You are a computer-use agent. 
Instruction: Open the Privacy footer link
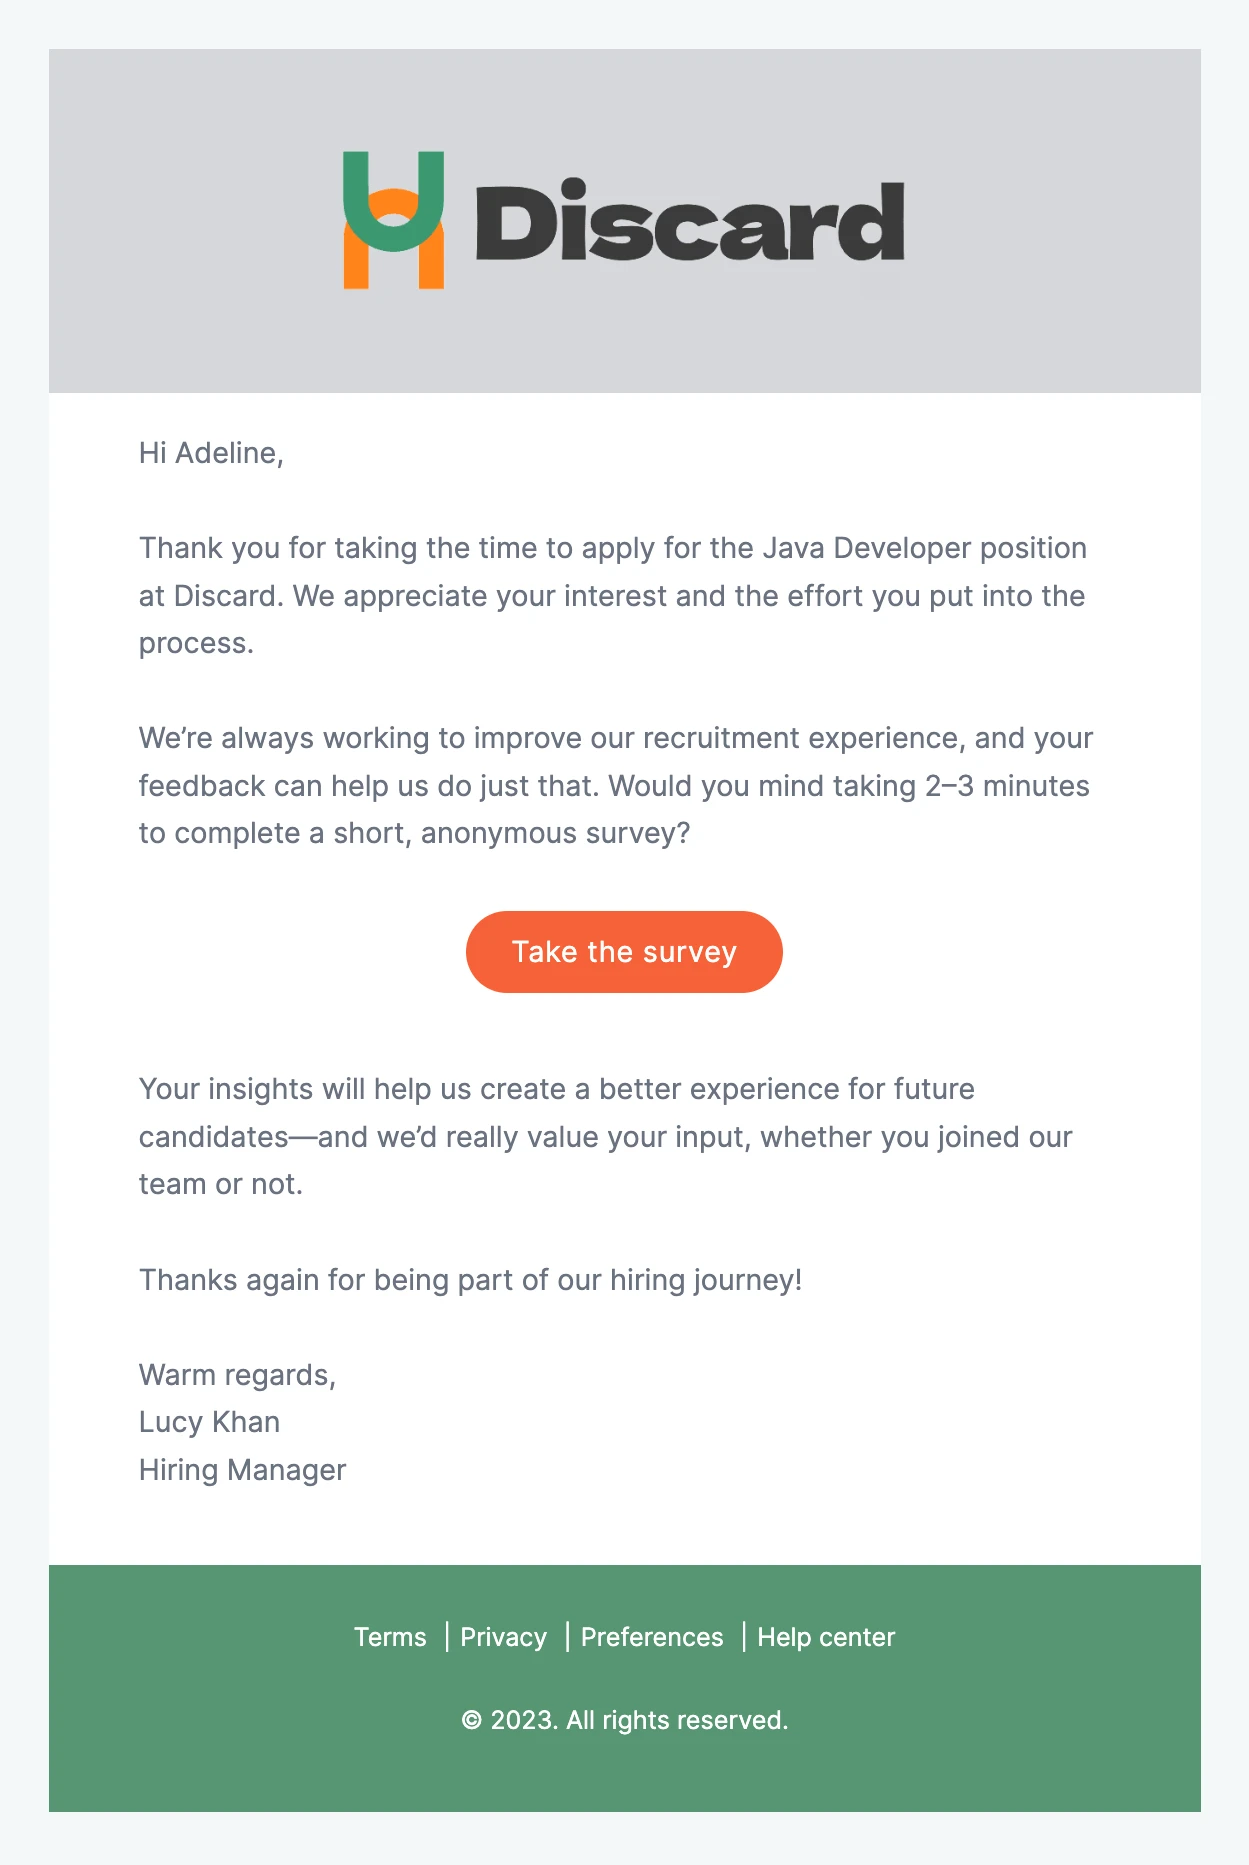coord(503,1637)
